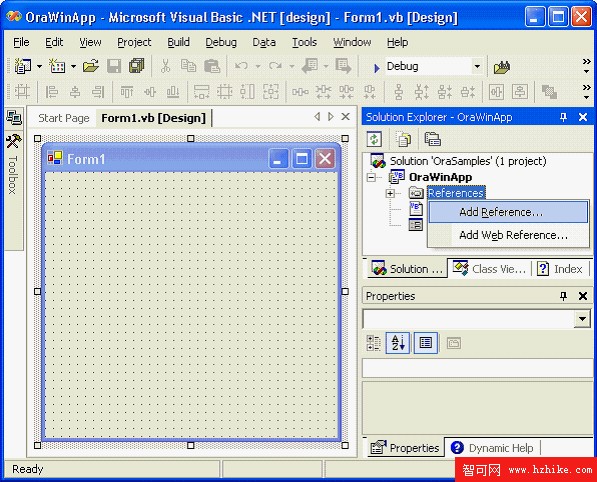Viewport: 597px width, 482px height.
Task: Open the Debug configuration dropdown
Action: (x=477, y=67)
